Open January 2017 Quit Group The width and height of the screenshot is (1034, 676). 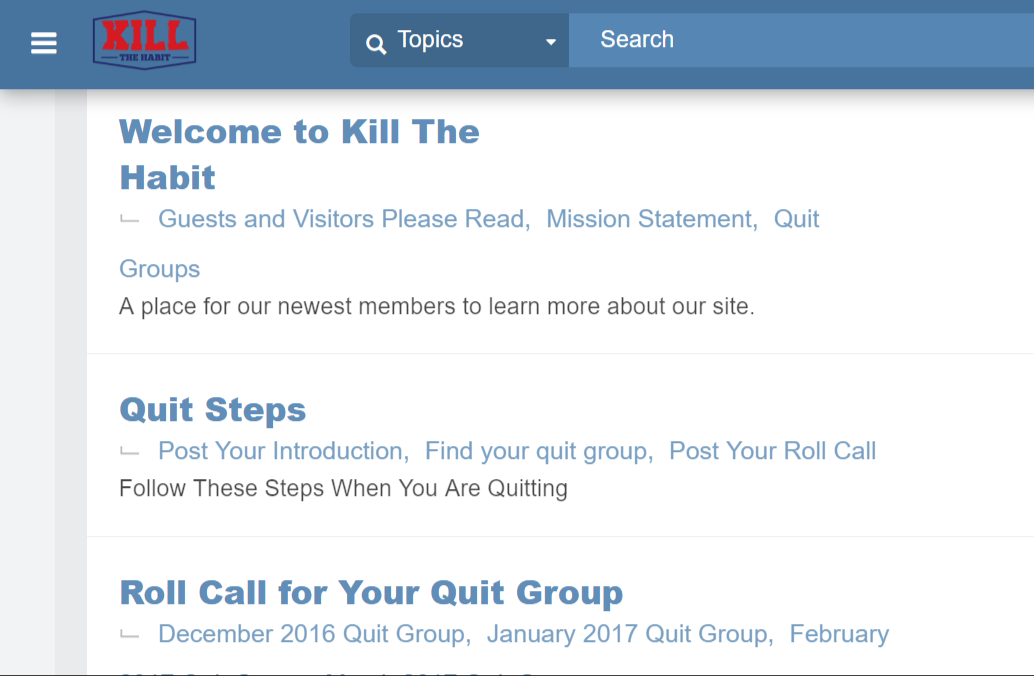tap(630, 634)
